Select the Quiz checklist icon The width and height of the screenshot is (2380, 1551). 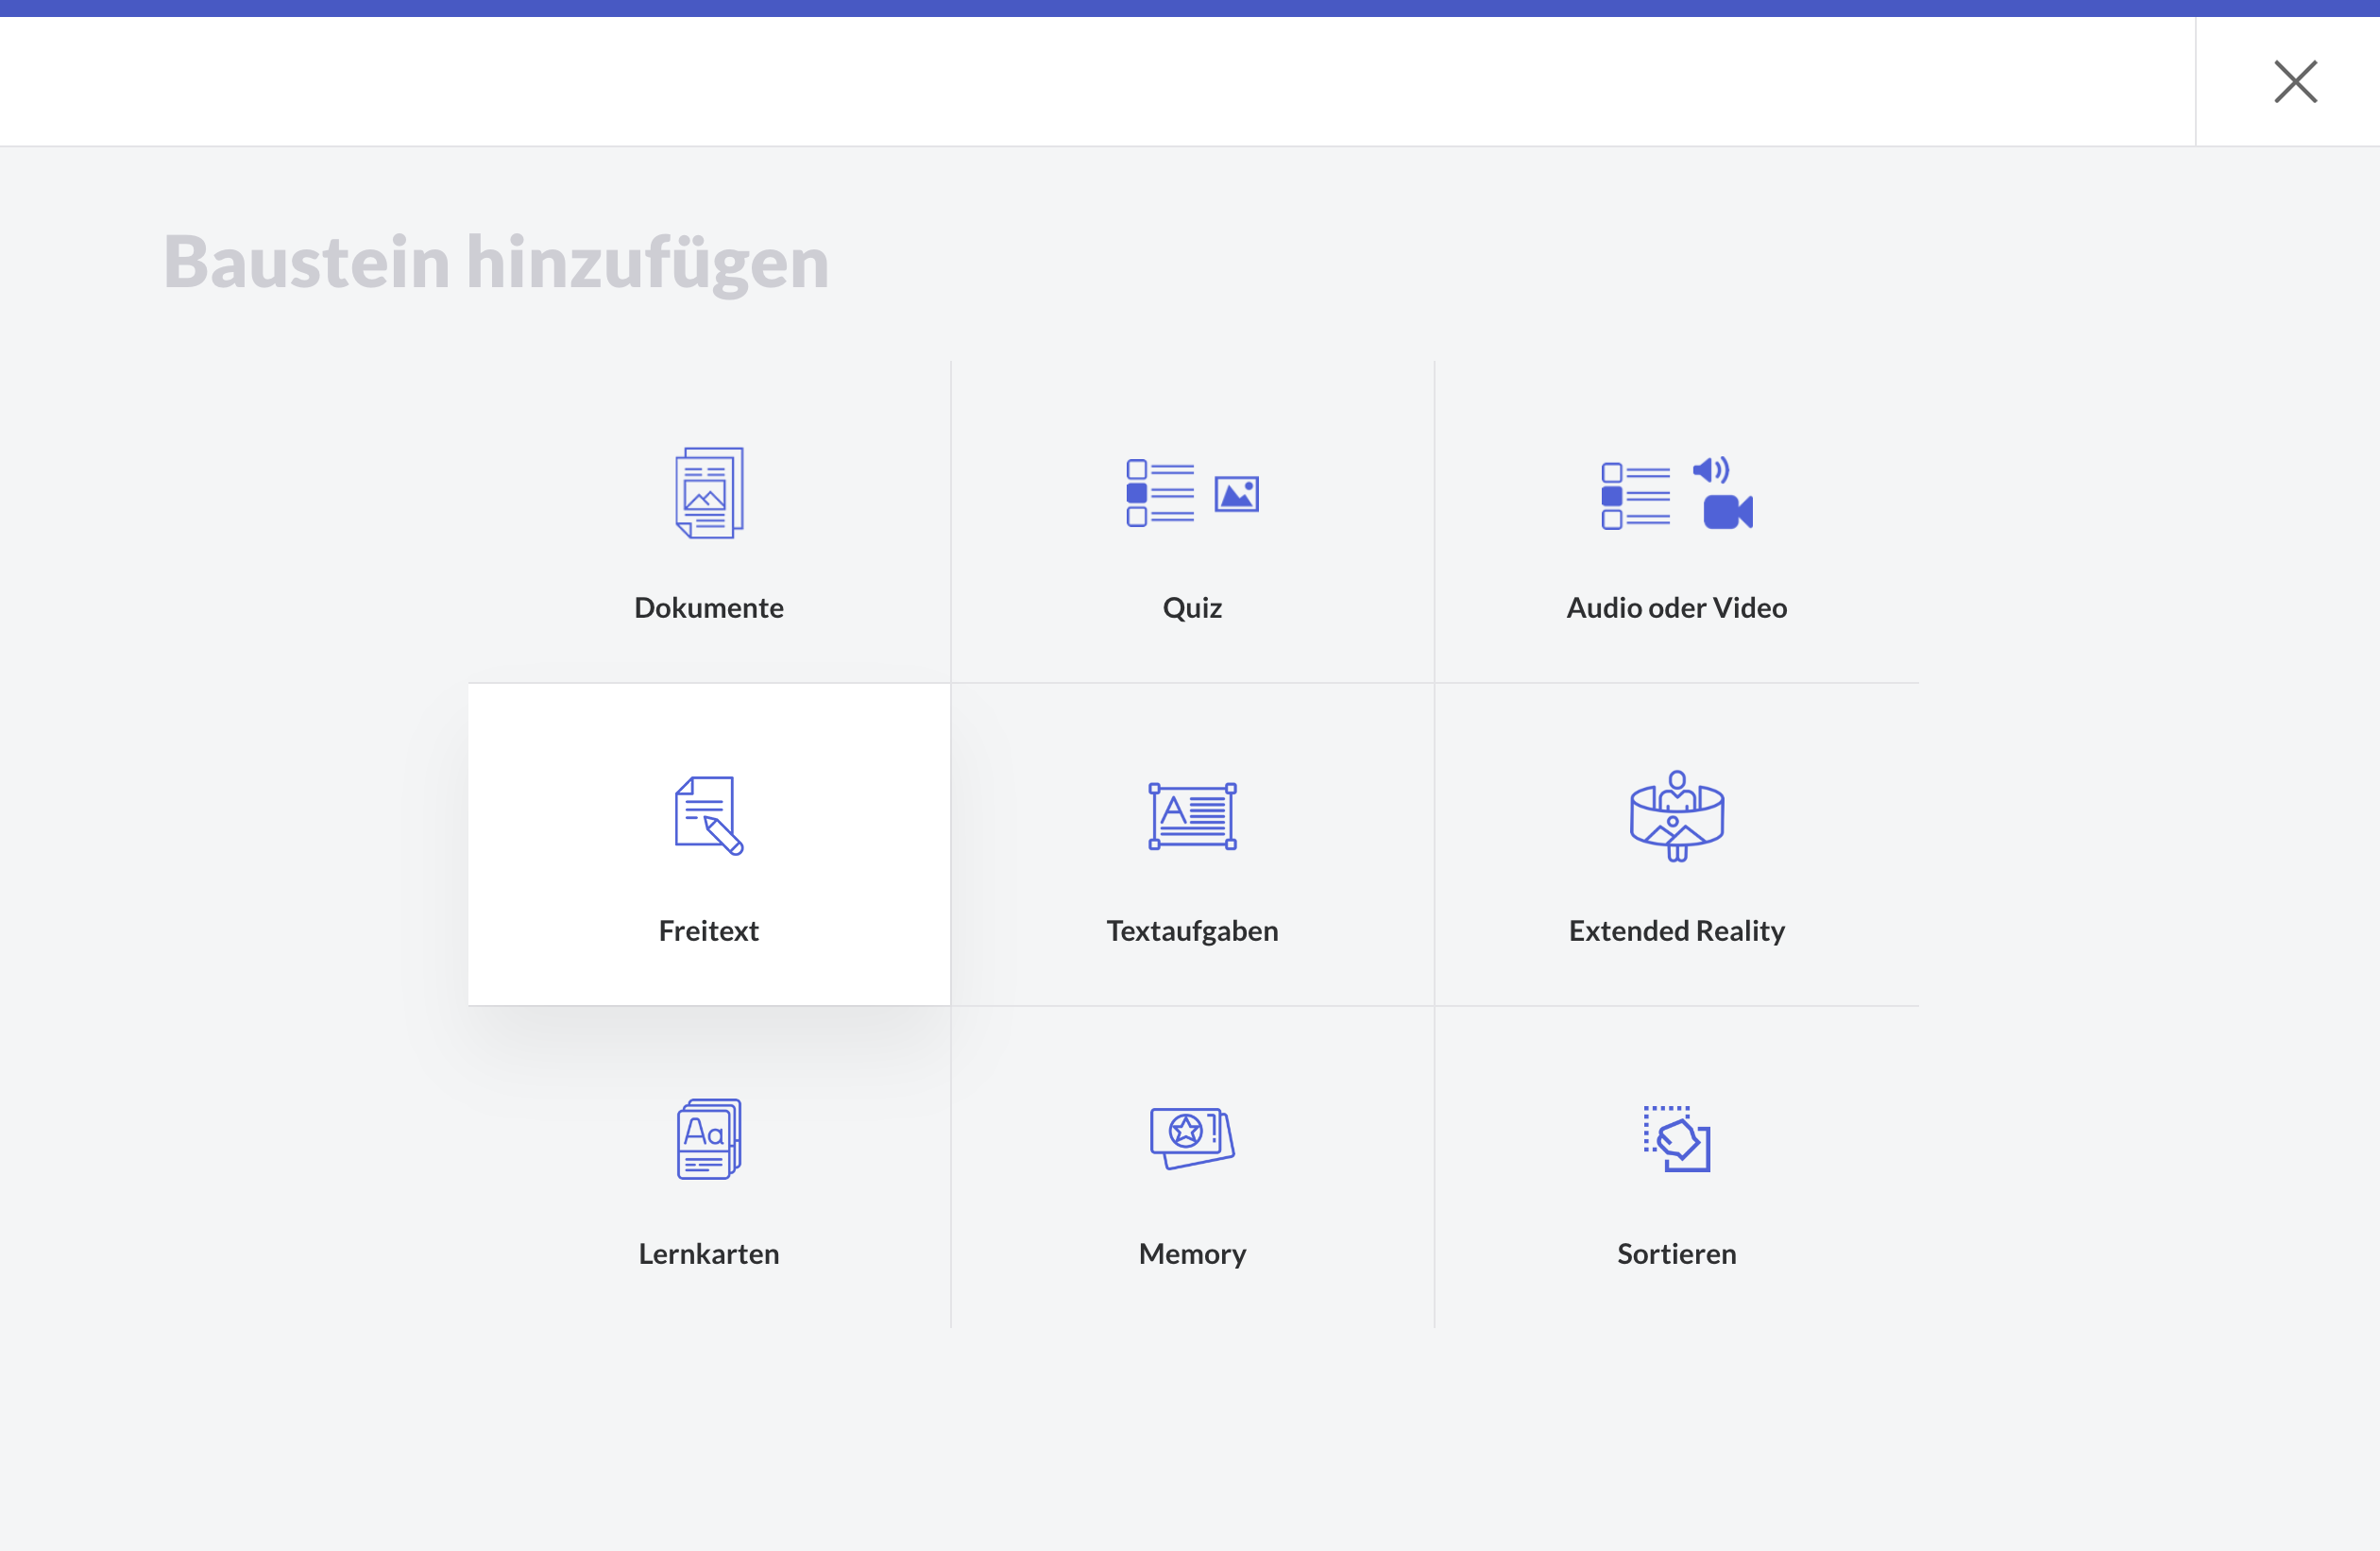(x=1191, y=493)
